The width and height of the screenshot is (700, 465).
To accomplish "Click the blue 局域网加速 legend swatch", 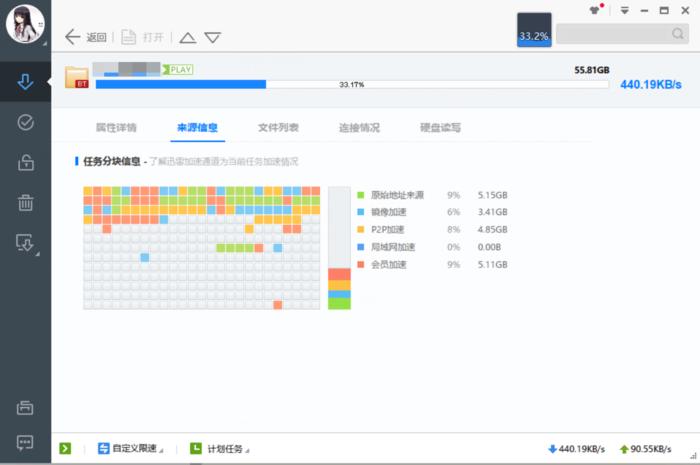I will click(x=361, y=247).
